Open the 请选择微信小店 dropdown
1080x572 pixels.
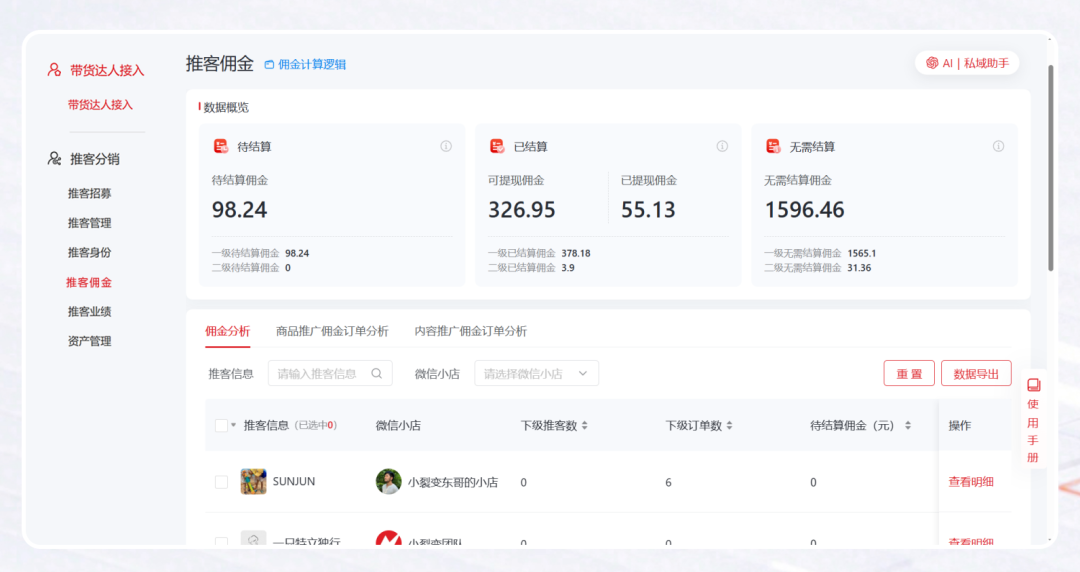[536, 374]
